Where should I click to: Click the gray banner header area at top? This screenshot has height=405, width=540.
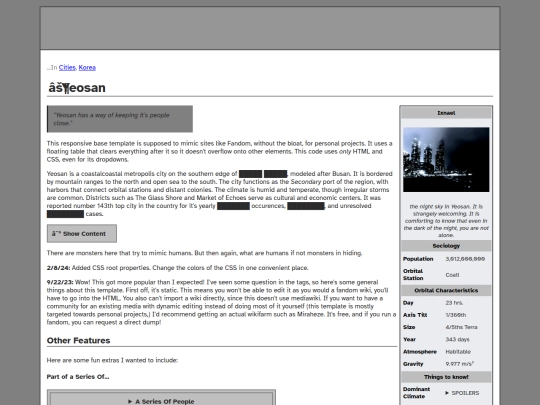pyautogui.click(x=270, y=28)
